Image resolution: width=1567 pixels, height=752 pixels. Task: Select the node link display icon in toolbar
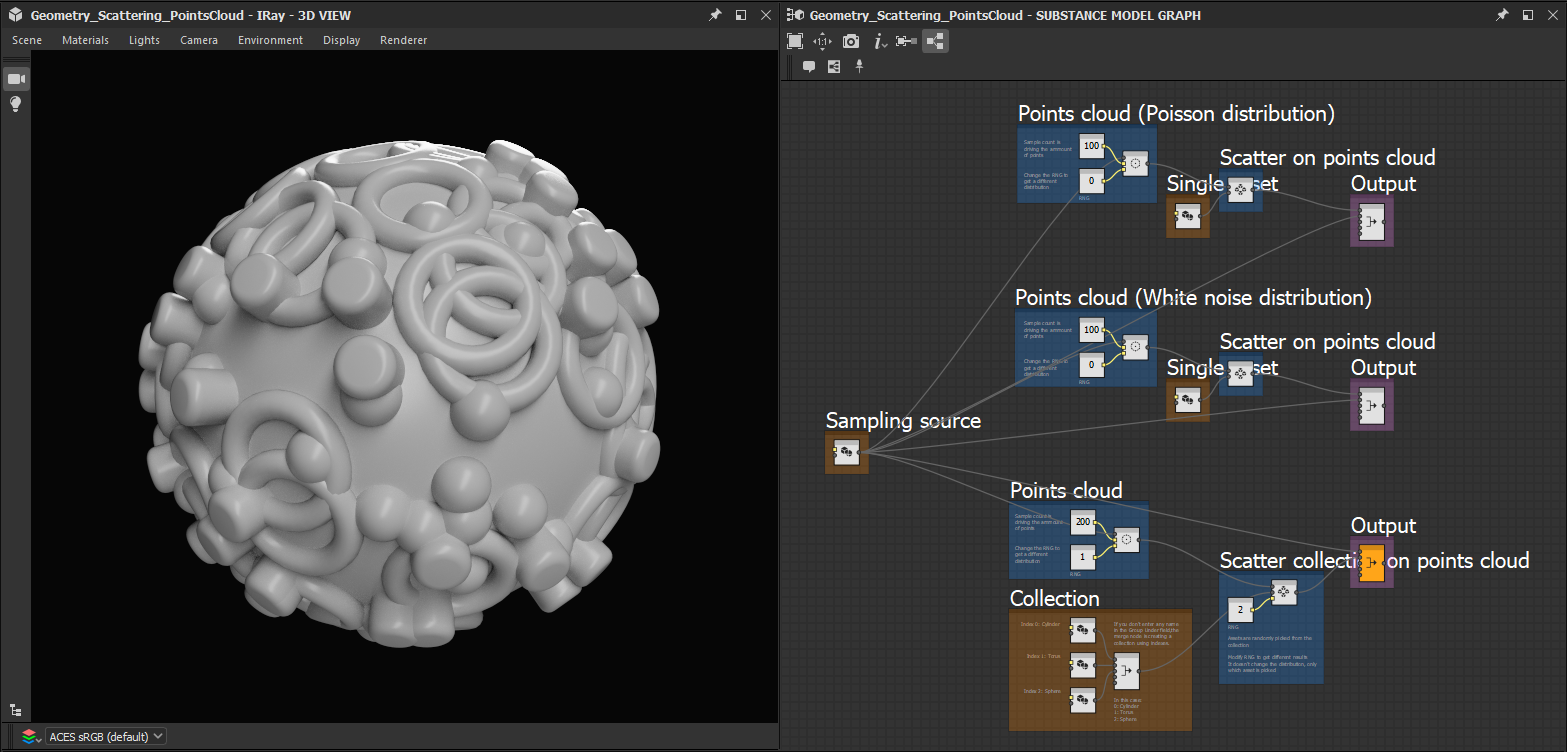pyautogui.click(x=905, y=41)
